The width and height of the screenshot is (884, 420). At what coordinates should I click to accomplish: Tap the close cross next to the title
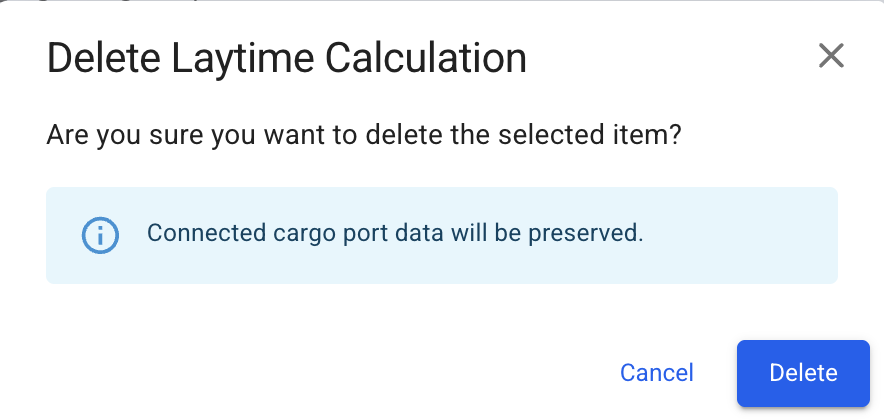[x=831, y=56]
